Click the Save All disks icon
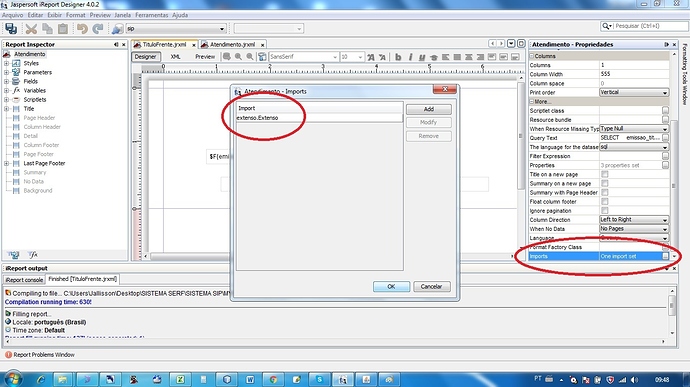Screen dimensions: 690x387 (11, 29)
